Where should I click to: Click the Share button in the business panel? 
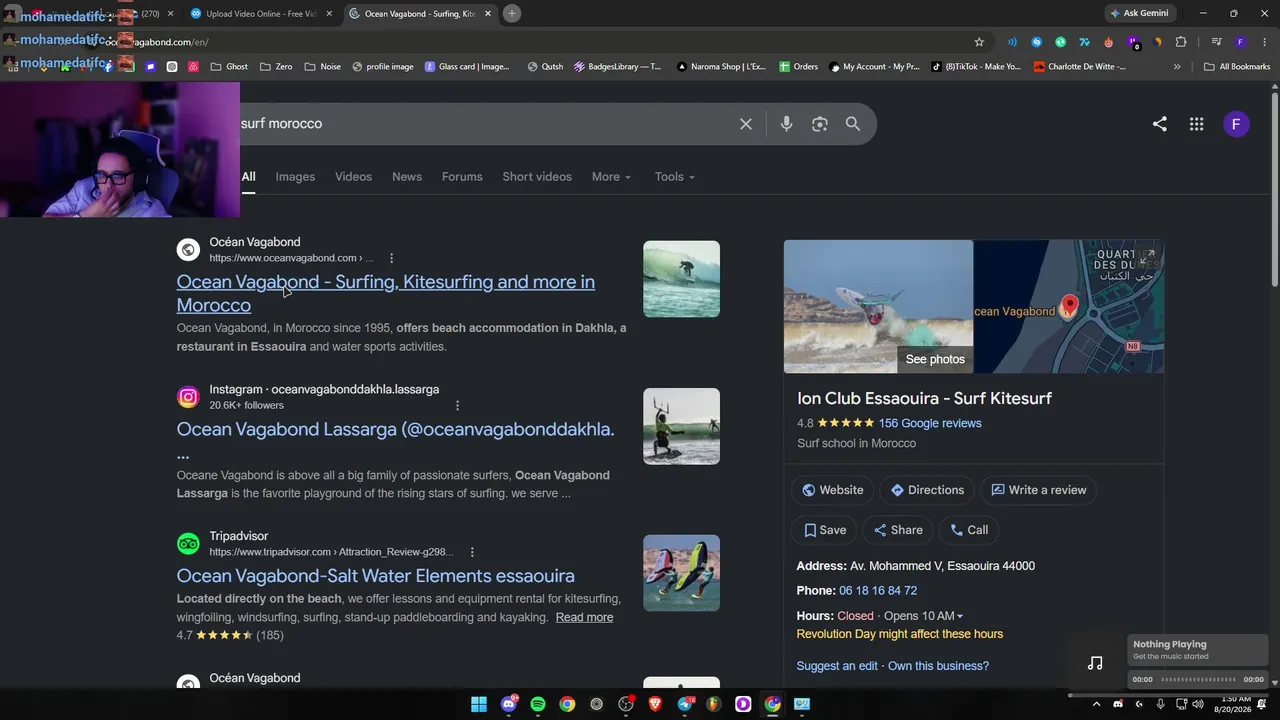pyautogui.click(x=898, y=530)
